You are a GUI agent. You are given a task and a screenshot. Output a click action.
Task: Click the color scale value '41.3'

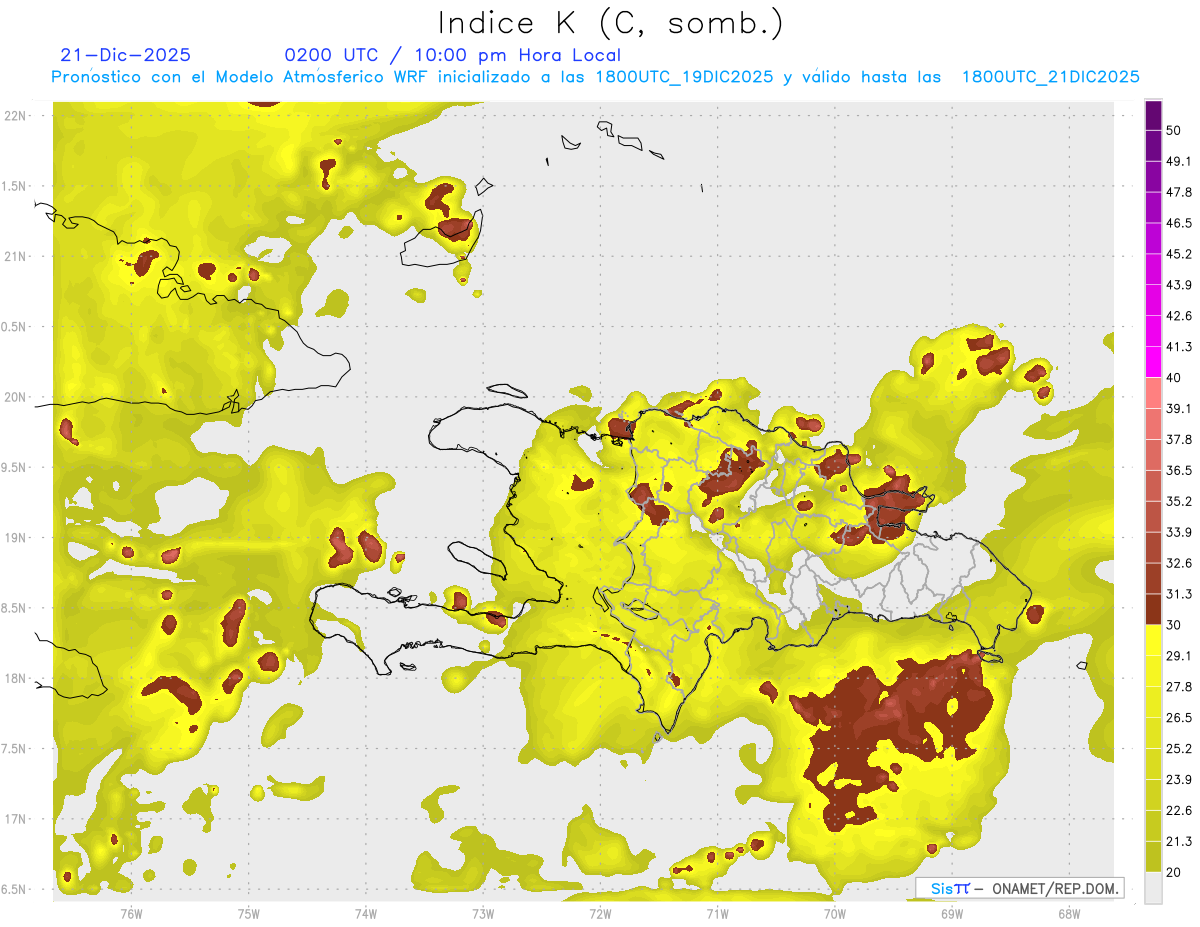click(x=1179, y=347)
